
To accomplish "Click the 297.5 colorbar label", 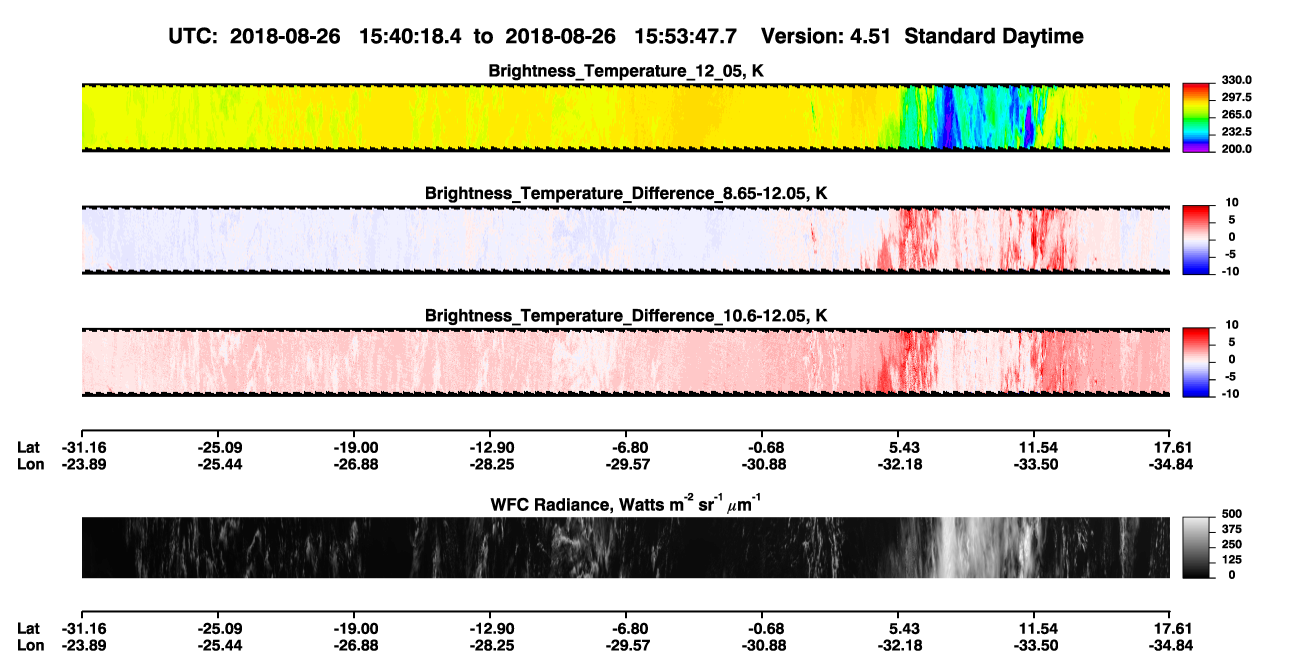I will pos(1234,97).
